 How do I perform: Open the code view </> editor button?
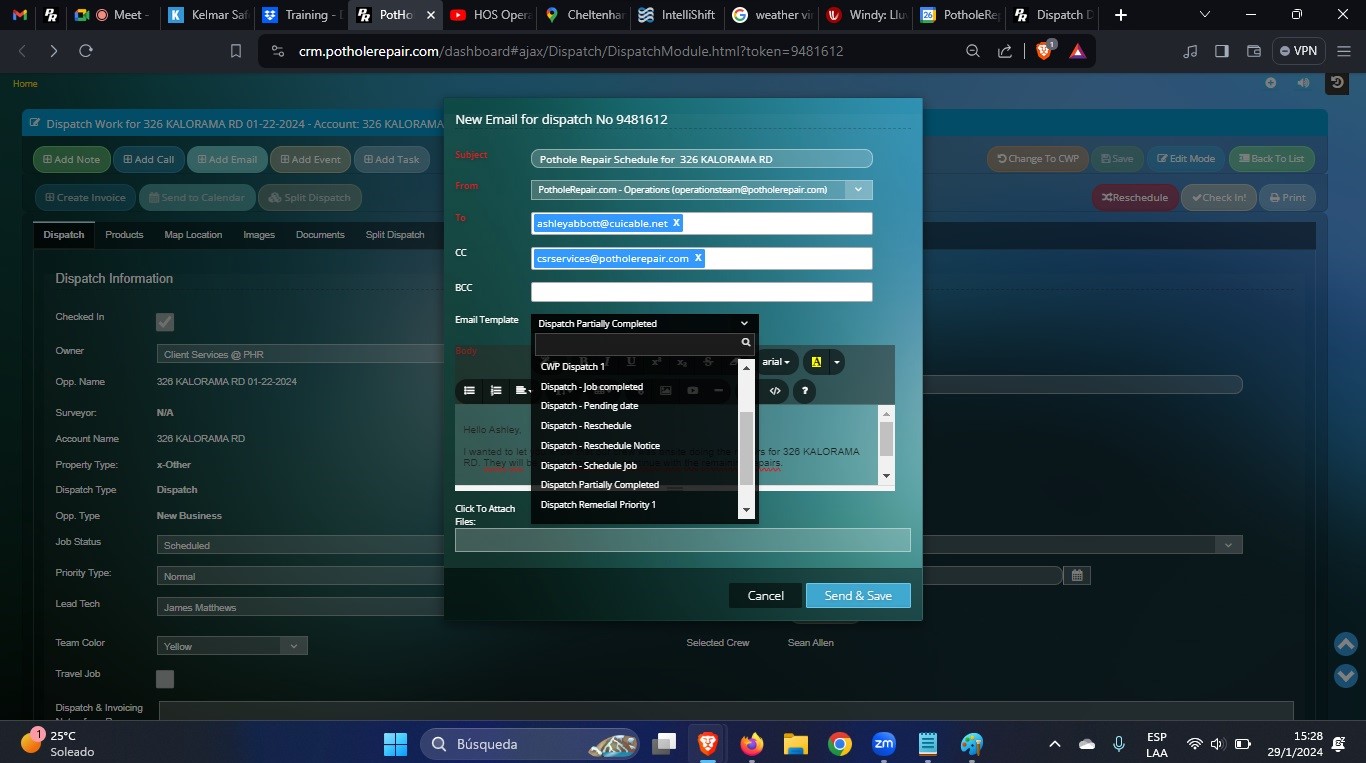click(x=775, y=391)
